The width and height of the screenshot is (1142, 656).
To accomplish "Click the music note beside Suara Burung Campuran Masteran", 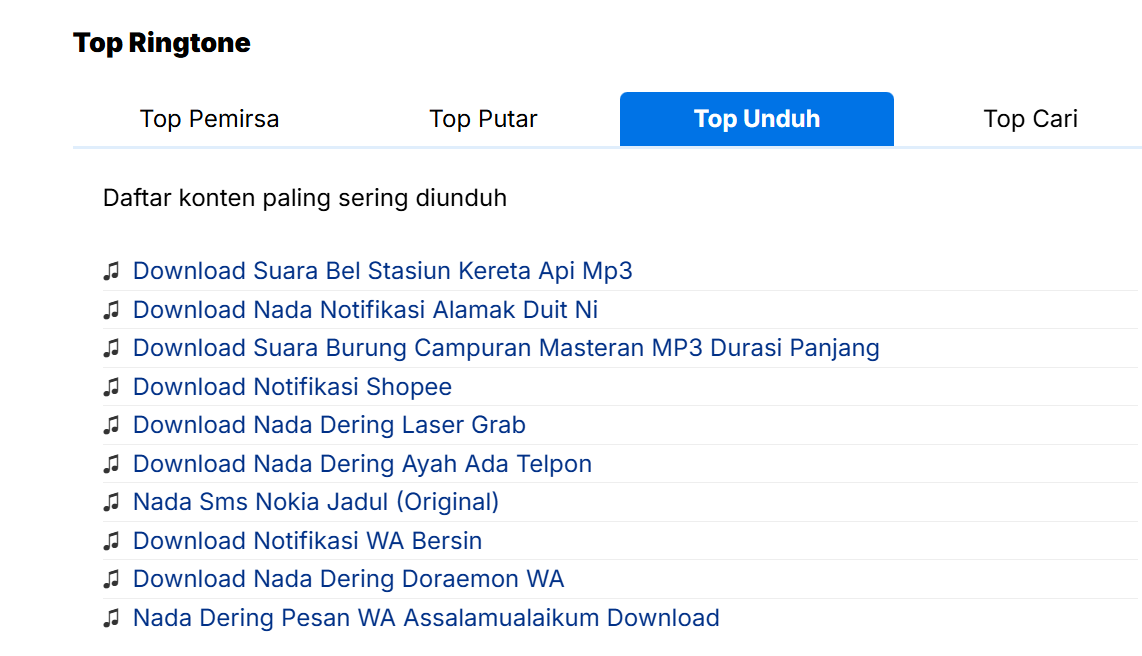I will 111,348.
